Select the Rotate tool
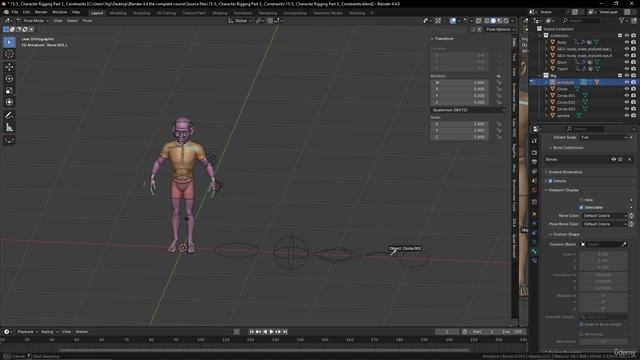This screenshot has height=360, width=640. pyautogui.click(x=9, y=78)
